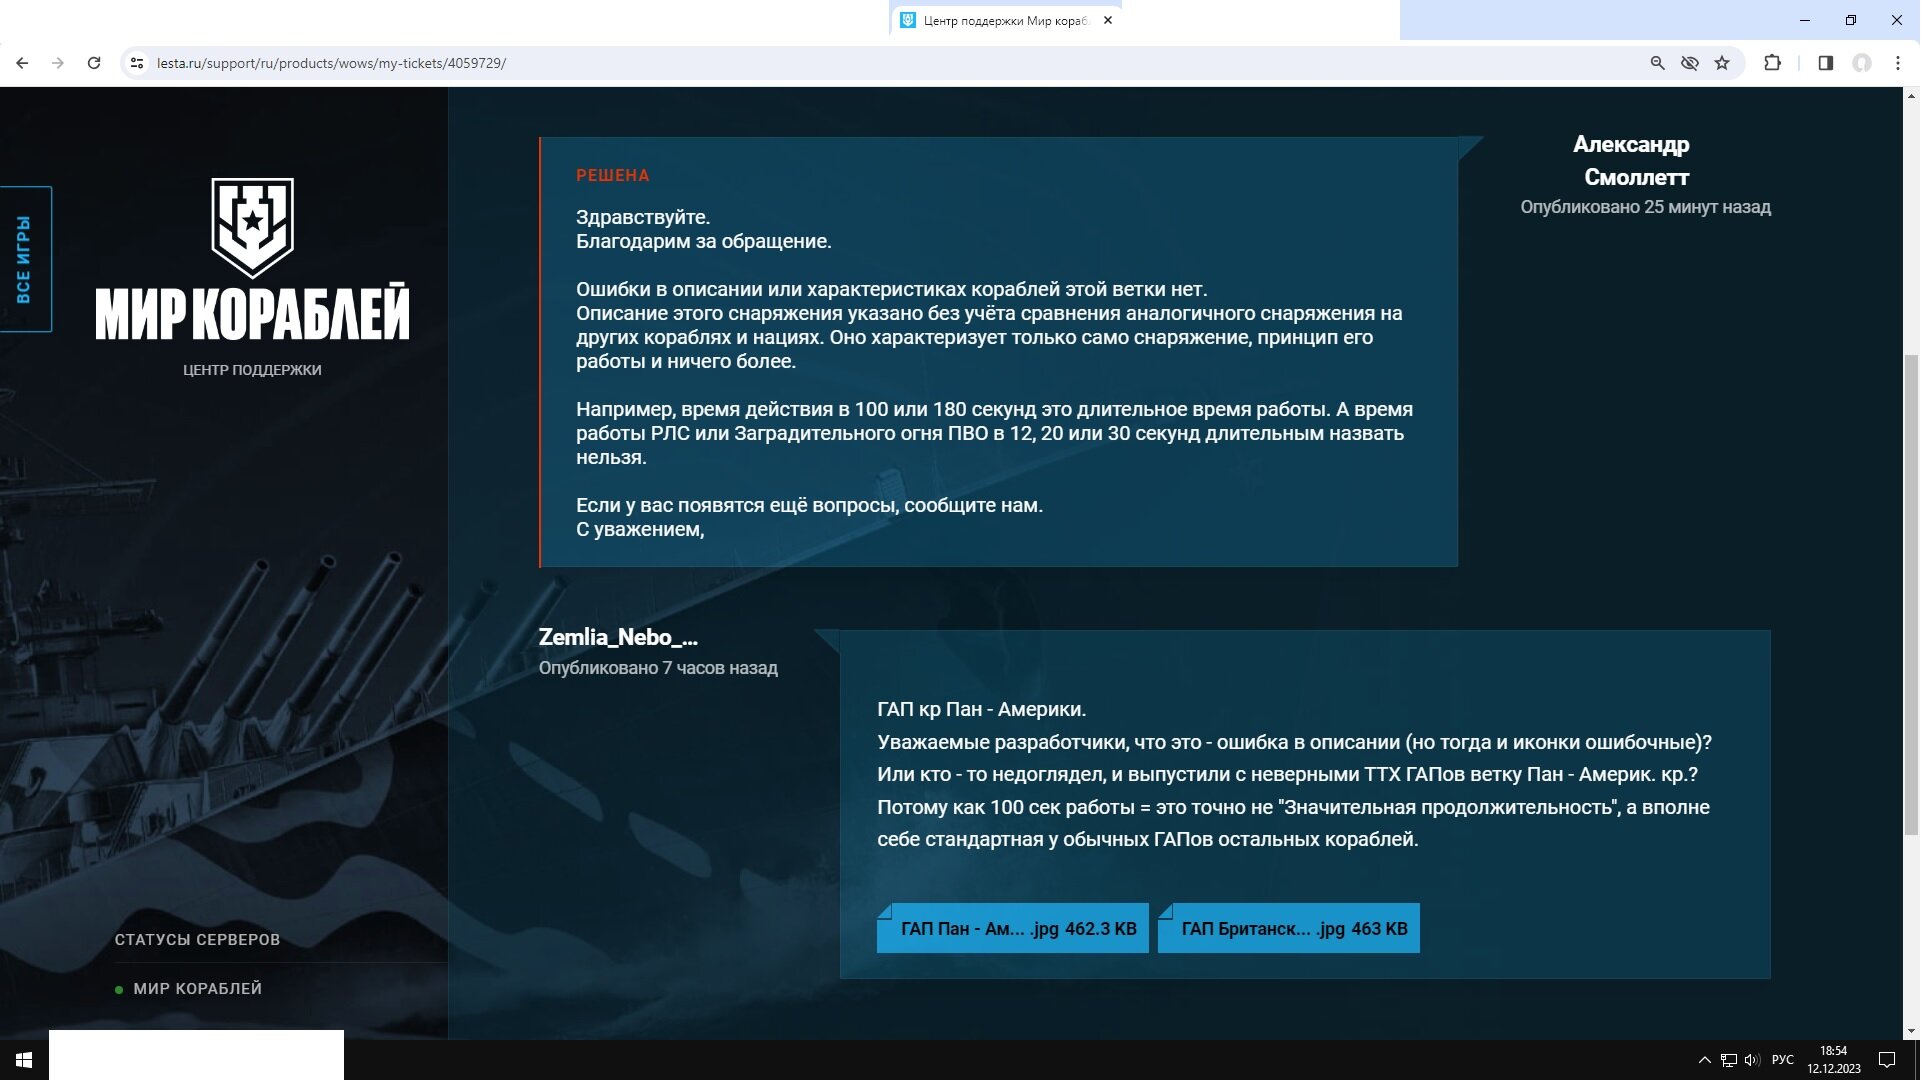Screen dimensions: 1926x1088
Task: Toggle the browser side panel icon
Action: (x=1825, y=63)
